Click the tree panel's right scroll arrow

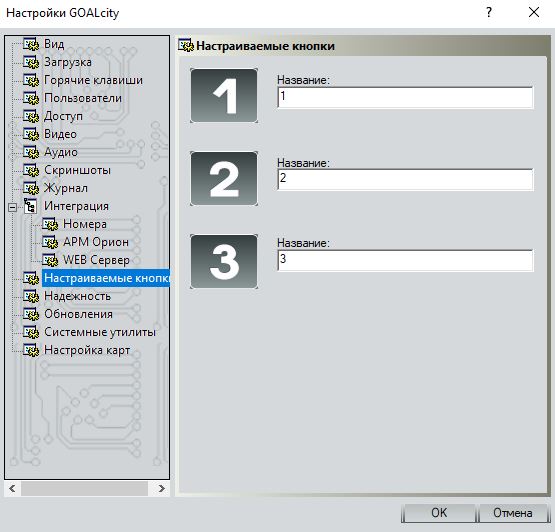(161, 489)
